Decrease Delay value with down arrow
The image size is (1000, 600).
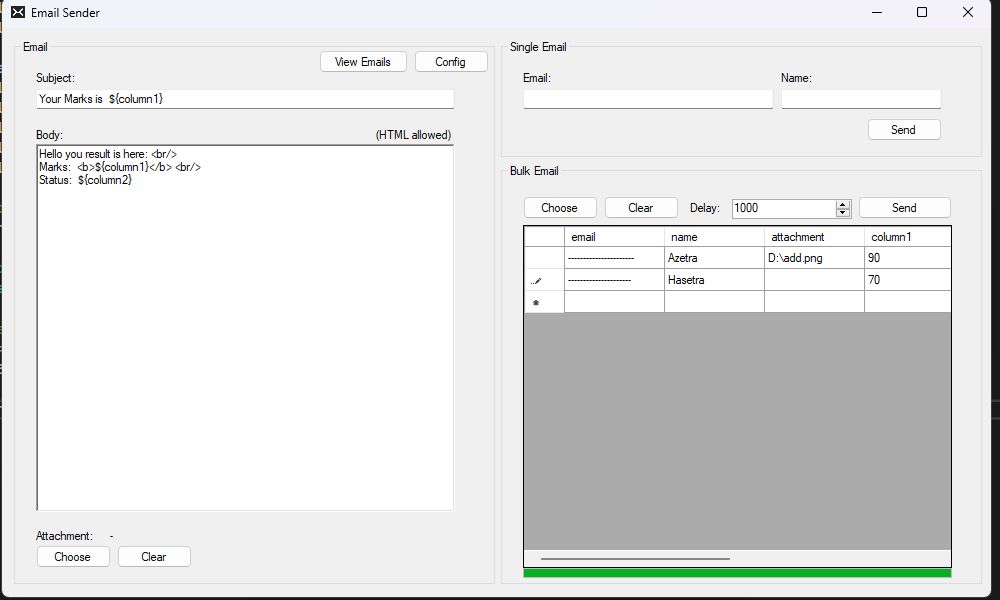coord(843,212)
